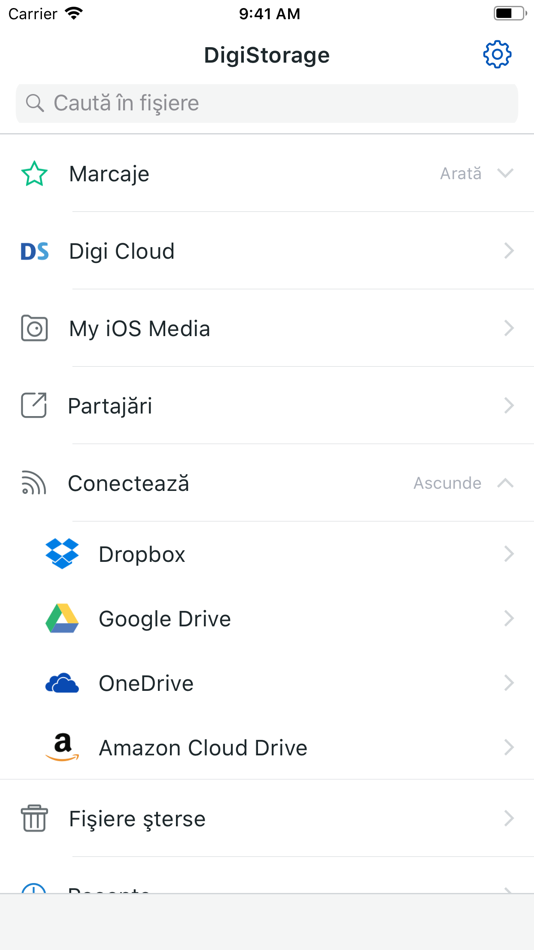Tap the My iOS Media camera icon
This screenshot has width=534, height=950.
pyautogui.click(x=34, y=328)
